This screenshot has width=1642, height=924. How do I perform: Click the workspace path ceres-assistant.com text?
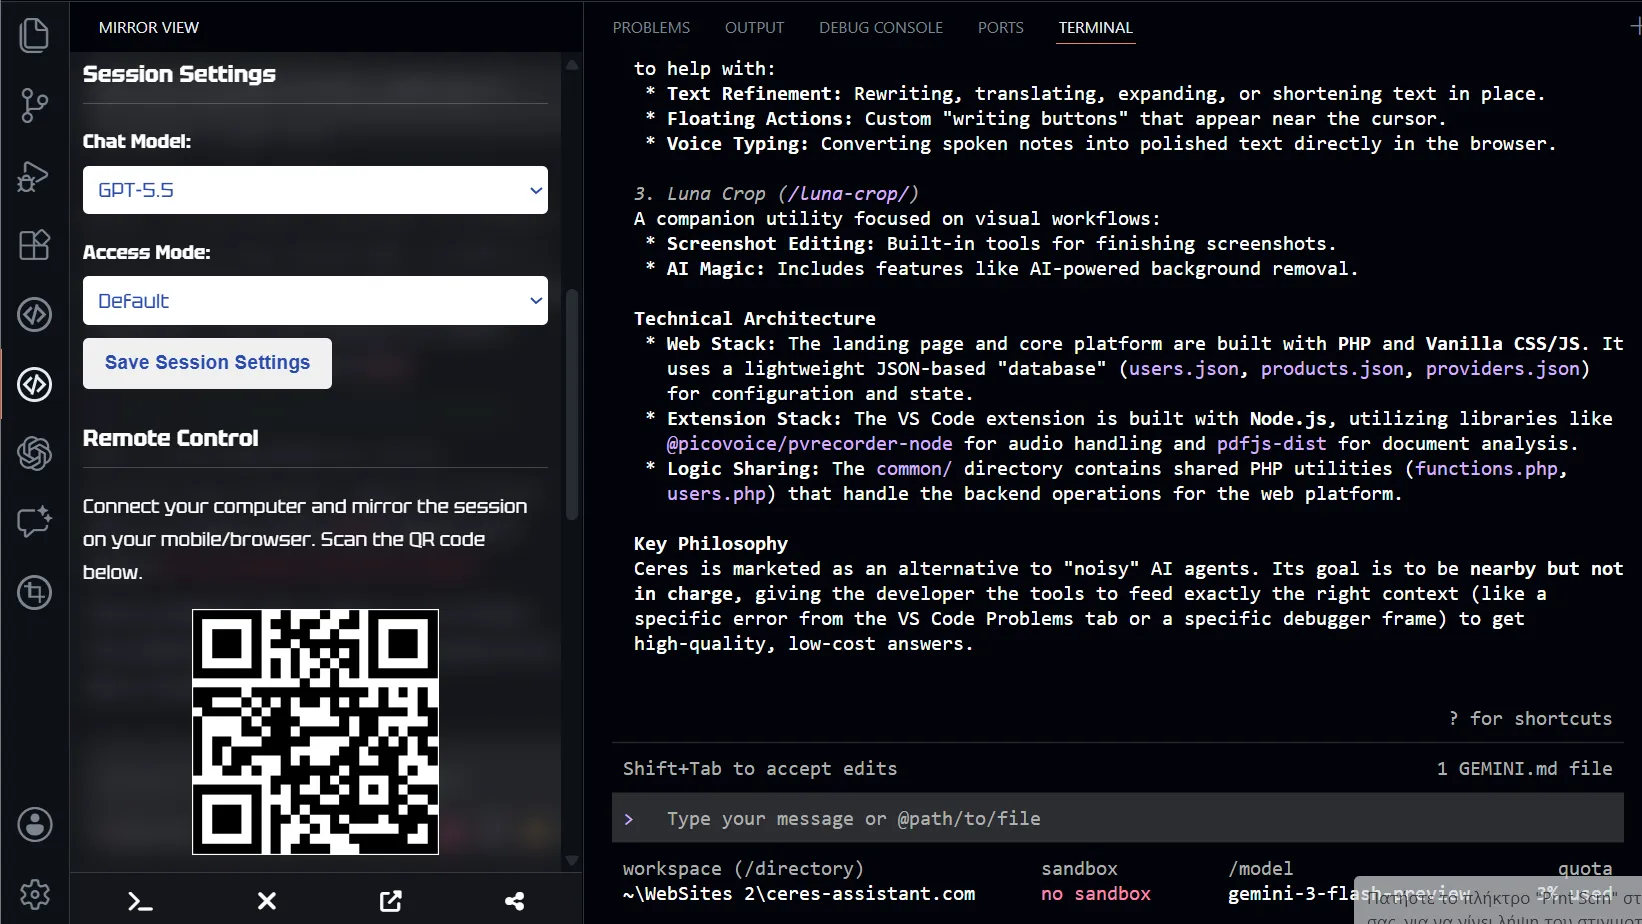(x=799, y=894)
